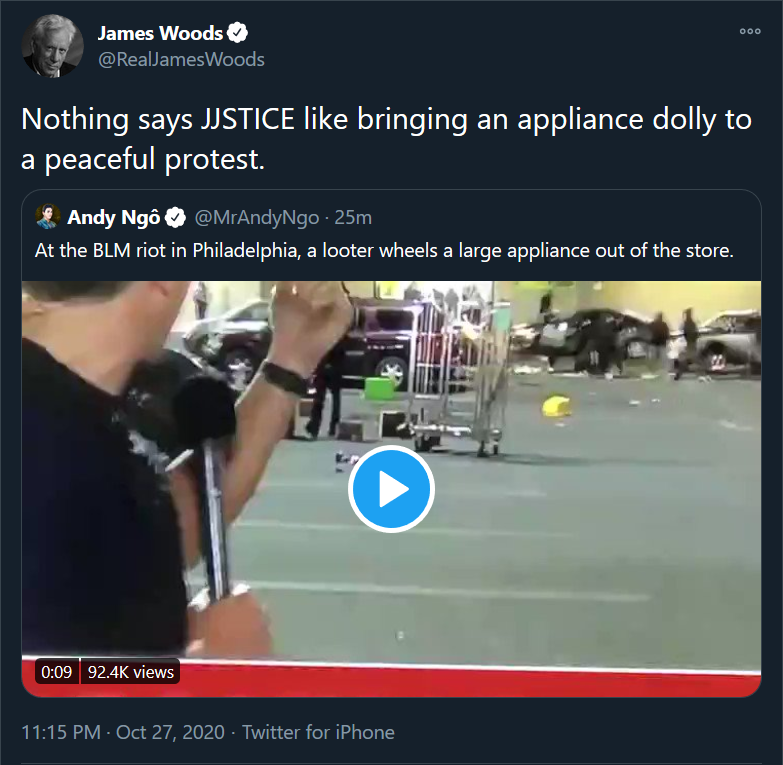Click the verified badge next to Andy Ngô
783x765 pixels.
coord(175,217)
